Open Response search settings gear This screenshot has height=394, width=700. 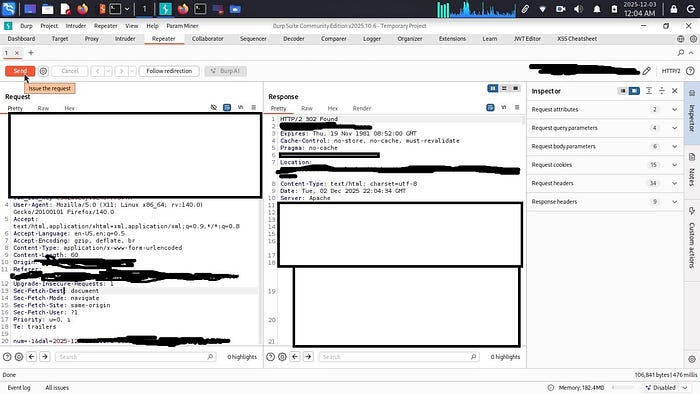tap(282, 357)
